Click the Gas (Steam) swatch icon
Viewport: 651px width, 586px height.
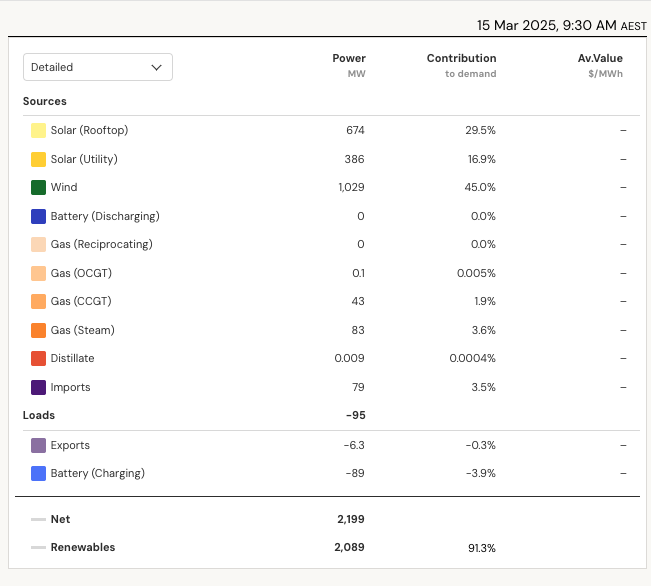coord(39,330)
